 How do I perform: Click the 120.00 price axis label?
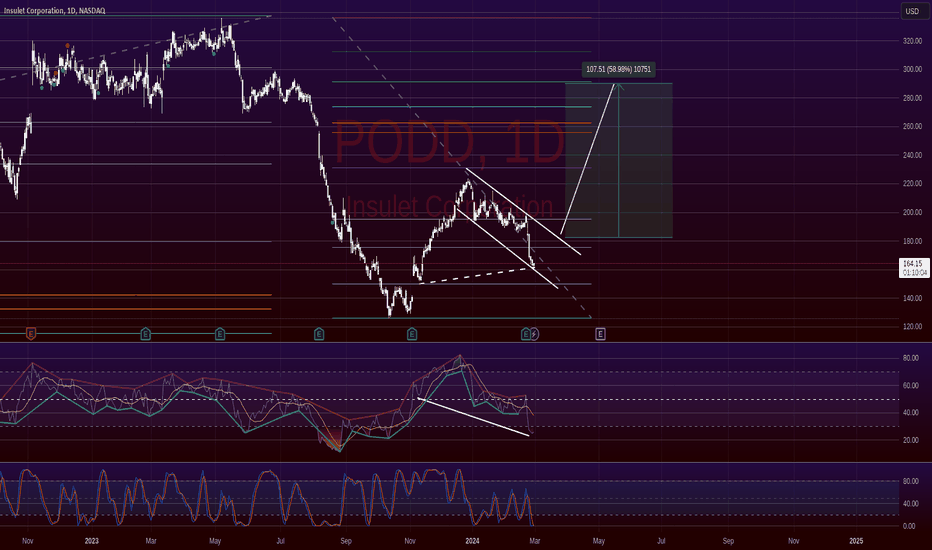click(912, 326)
